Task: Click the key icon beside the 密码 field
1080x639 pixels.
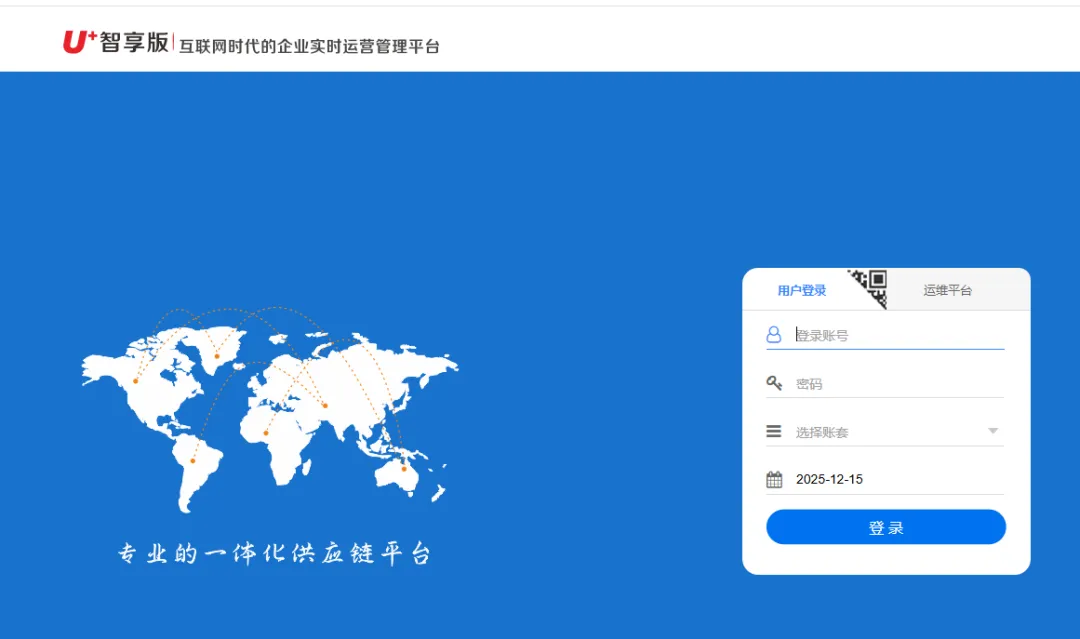Action: [774, 382]
